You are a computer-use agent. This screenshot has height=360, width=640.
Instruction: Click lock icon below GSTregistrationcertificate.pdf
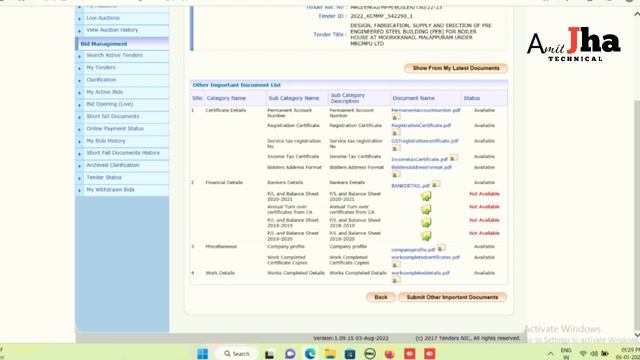[396, 148]
